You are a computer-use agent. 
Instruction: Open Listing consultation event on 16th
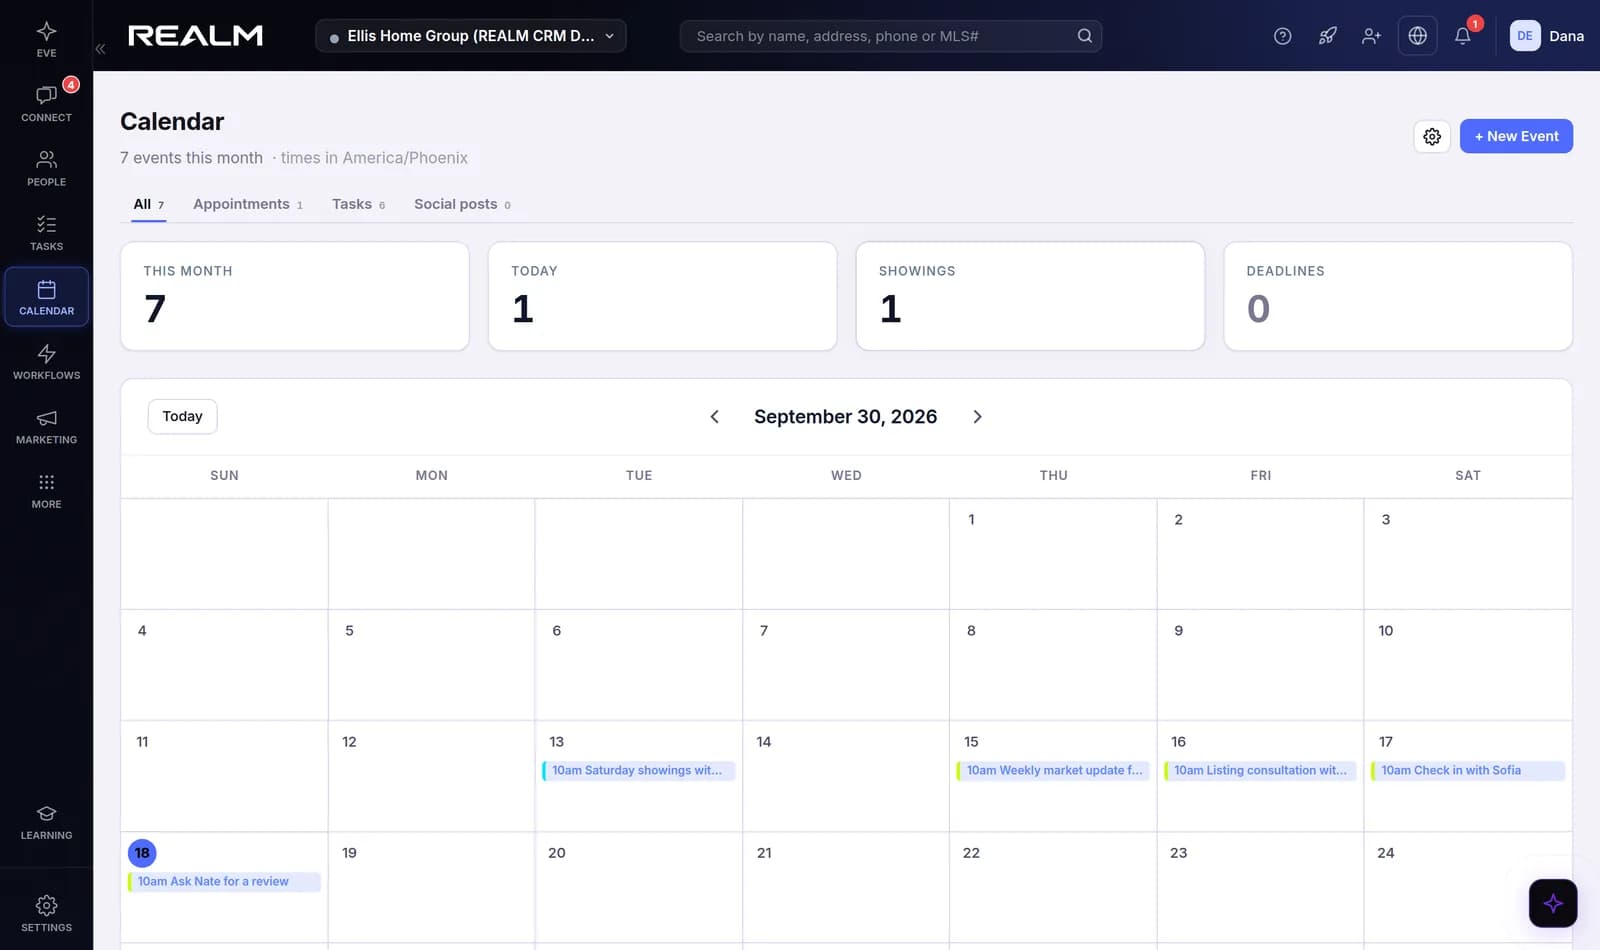click(1260, 771)
